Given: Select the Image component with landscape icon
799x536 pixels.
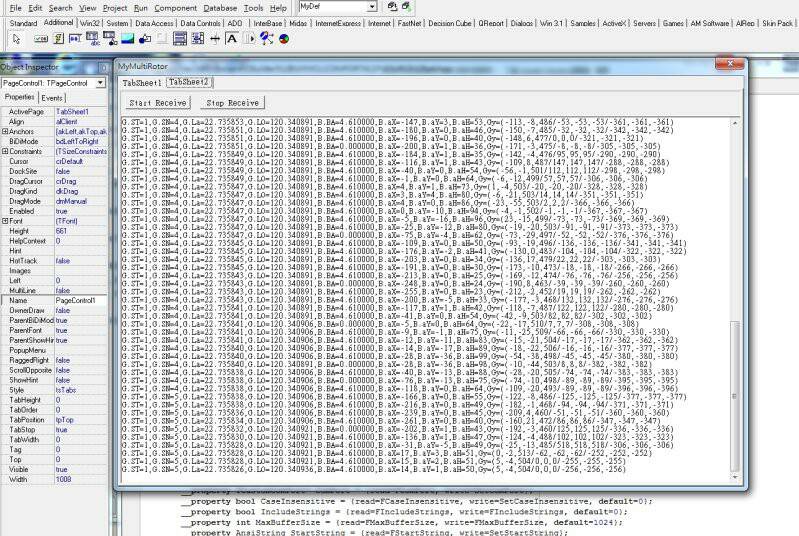Looking at the screenshot, I should pyautogui.click(x=127, y=39).
